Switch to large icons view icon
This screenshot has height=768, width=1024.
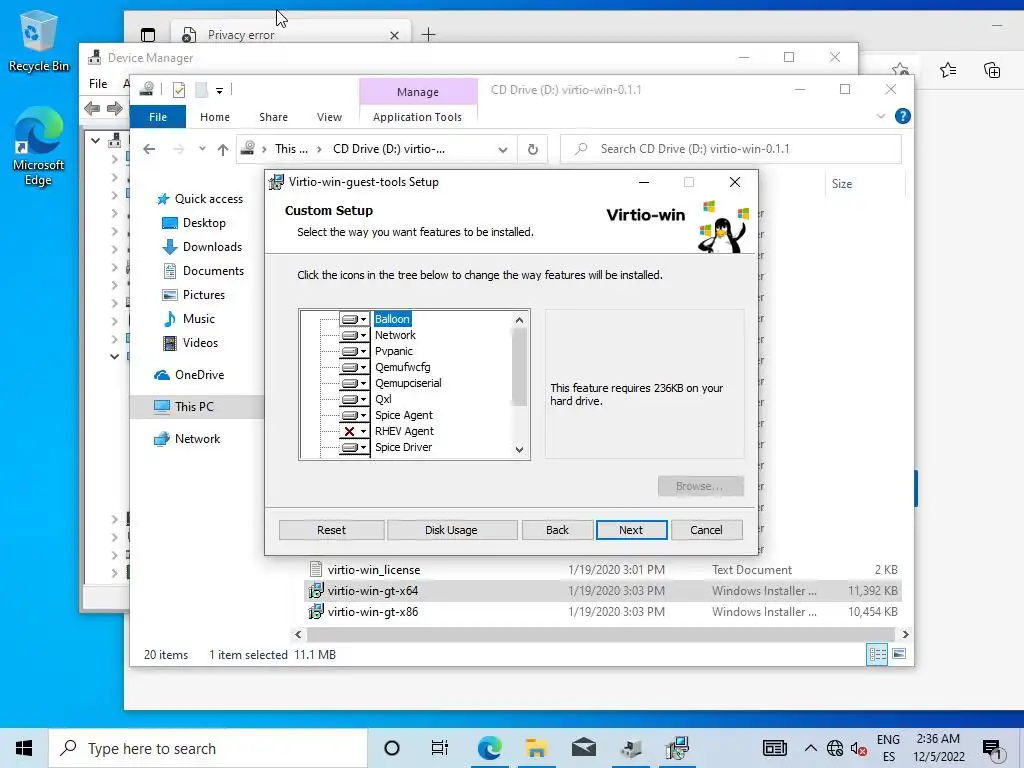899,654
